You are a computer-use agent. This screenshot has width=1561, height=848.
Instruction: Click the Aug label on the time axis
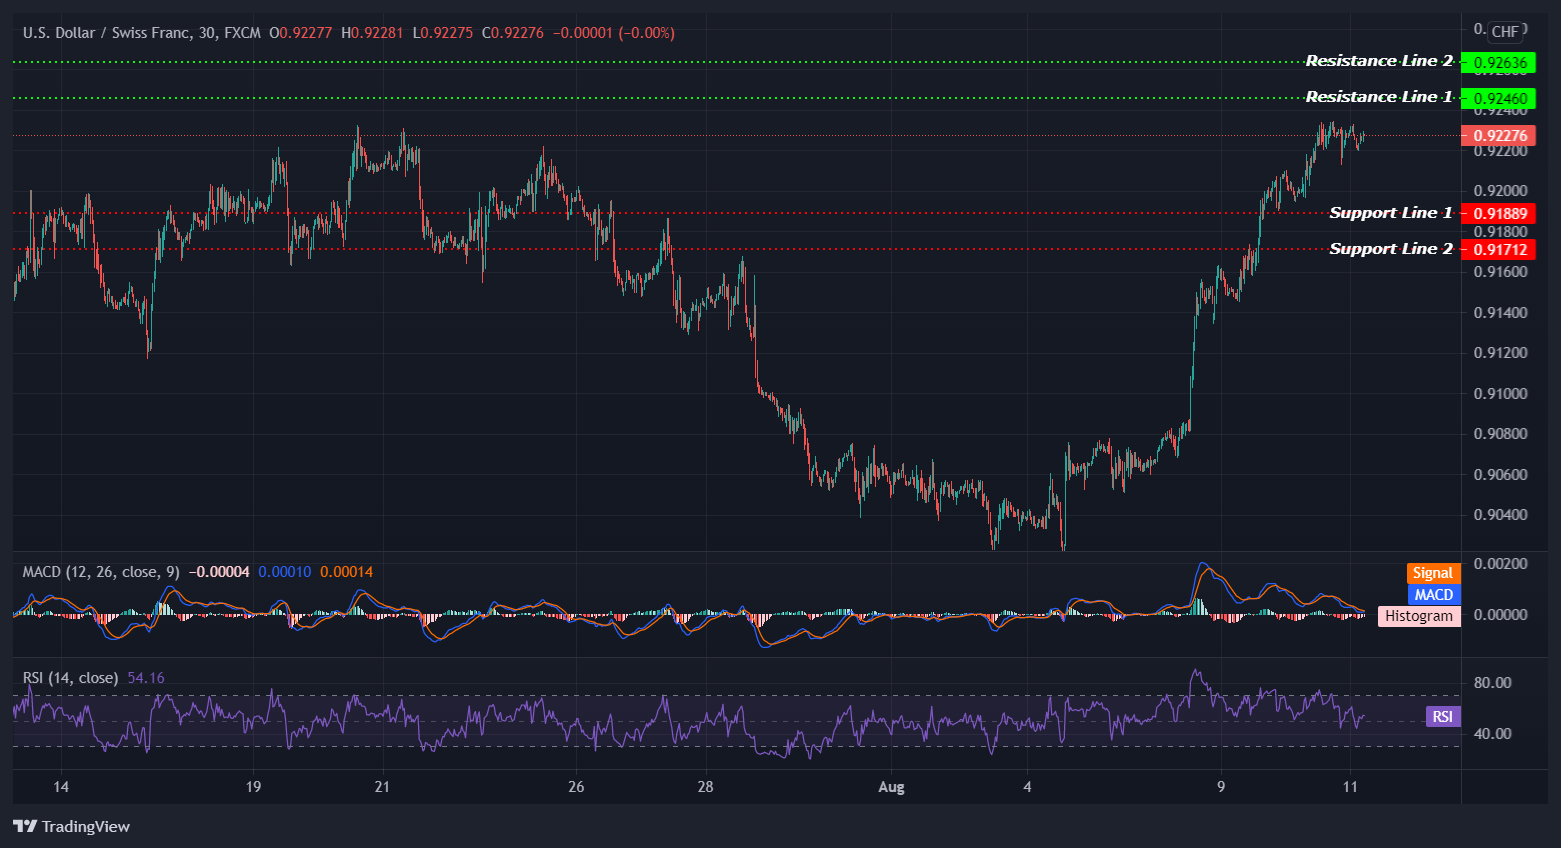(x=890, y=787)
